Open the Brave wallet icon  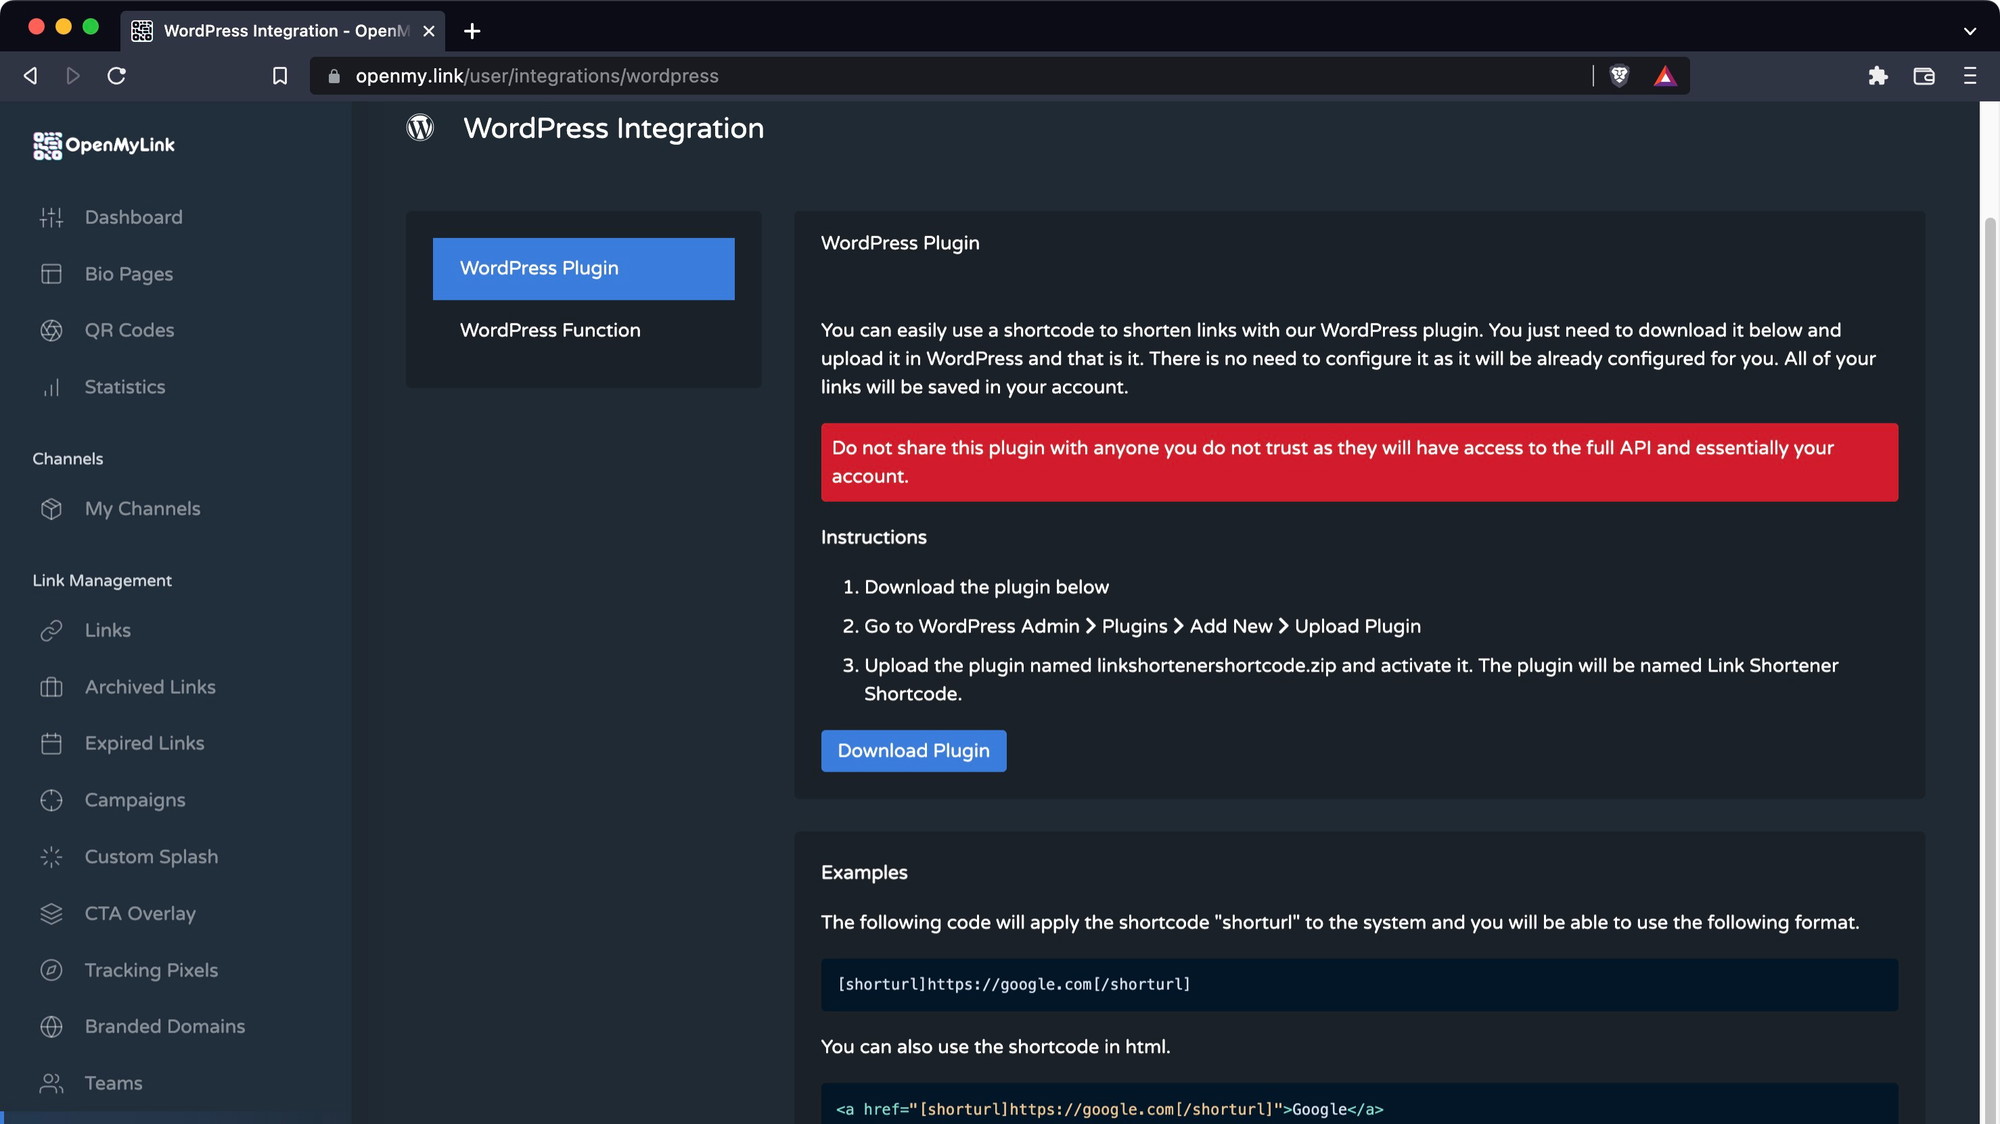[1924, 76]
